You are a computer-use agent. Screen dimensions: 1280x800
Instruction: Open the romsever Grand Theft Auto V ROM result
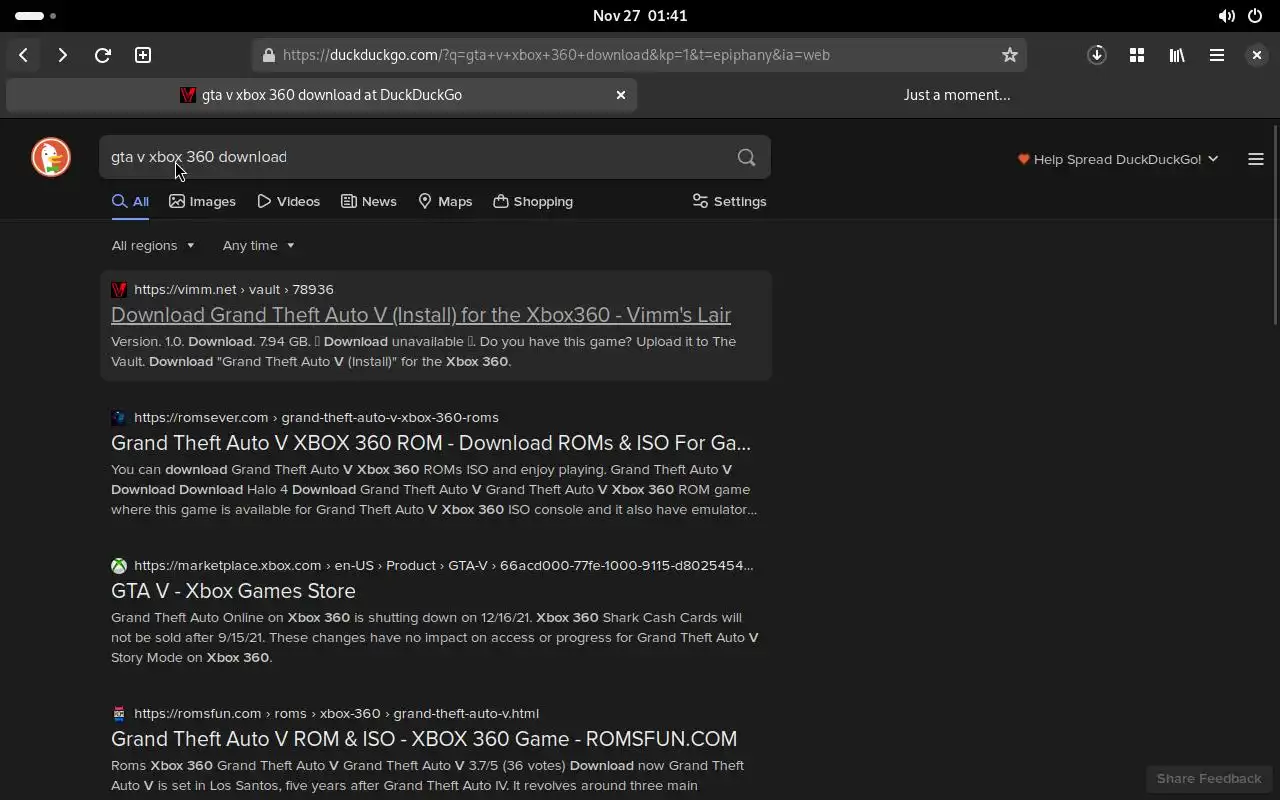coord(431,443)
